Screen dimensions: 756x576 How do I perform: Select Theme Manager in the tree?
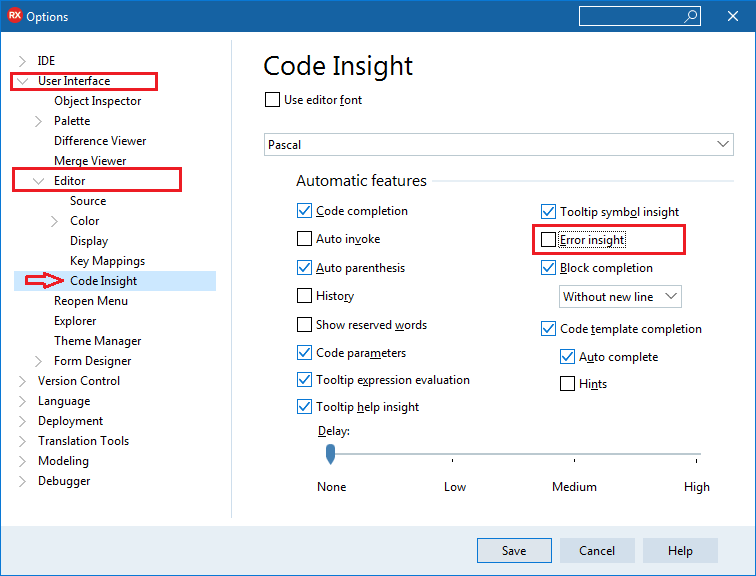[97, 341]
